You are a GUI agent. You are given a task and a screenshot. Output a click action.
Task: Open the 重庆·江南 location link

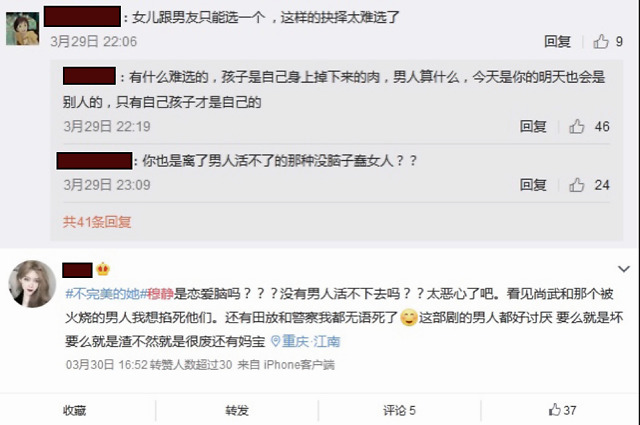[311, 341]
